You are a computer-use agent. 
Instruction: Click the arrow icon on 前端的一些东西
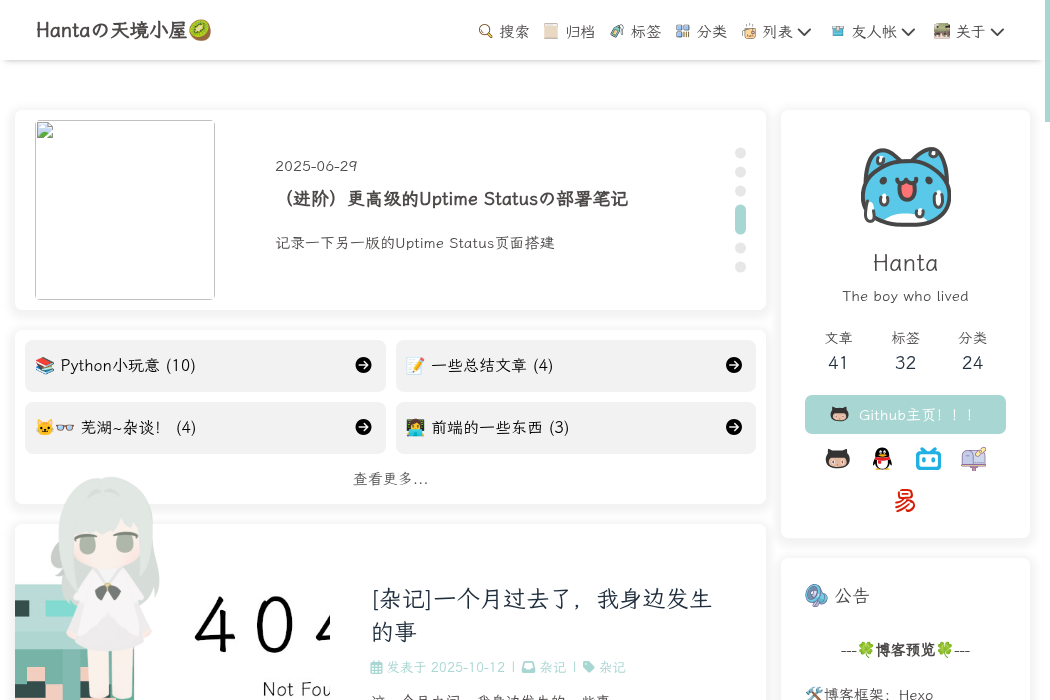(734, 428)
